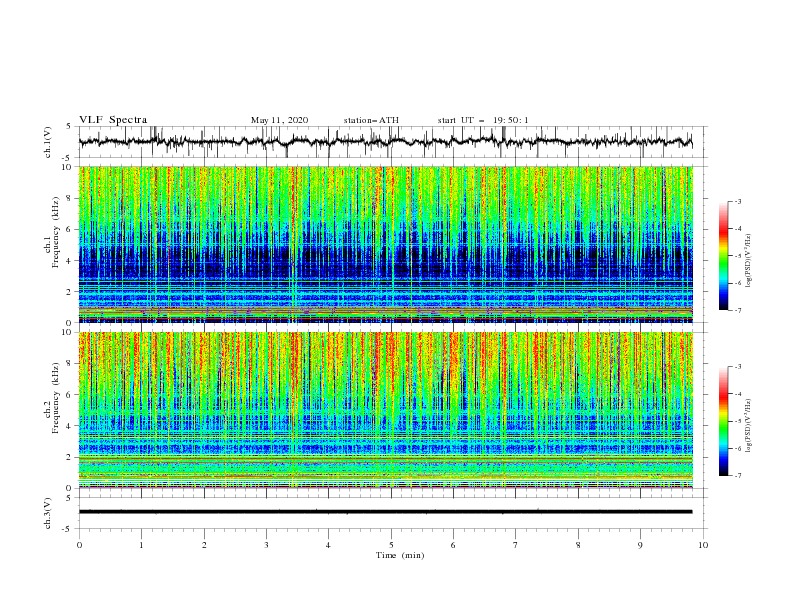The image size is (792, 612).
Task: Click inside the ch.1 spectrogram panel
Action: point(385,244)
